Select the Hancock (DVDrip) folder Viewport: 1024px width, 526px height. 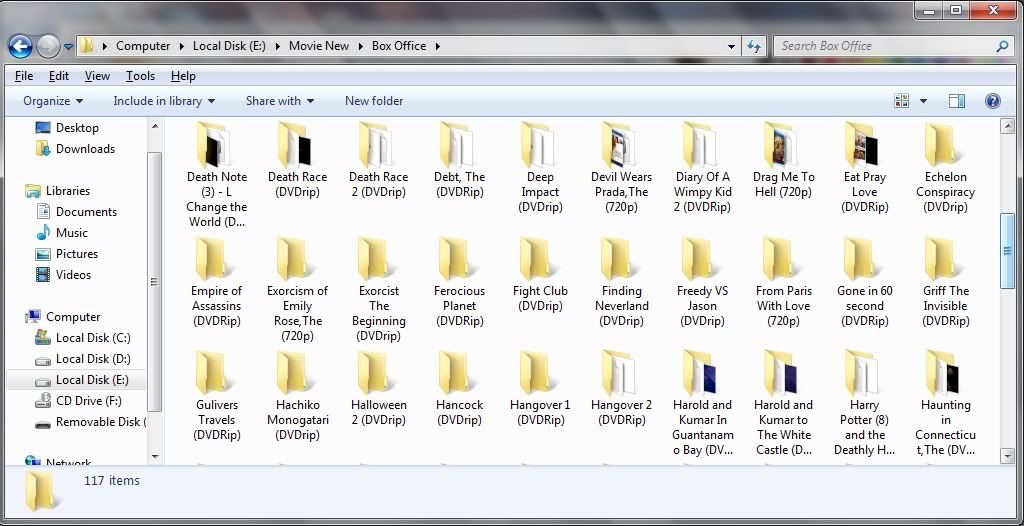pyautogui.click(x=459, y=389)
